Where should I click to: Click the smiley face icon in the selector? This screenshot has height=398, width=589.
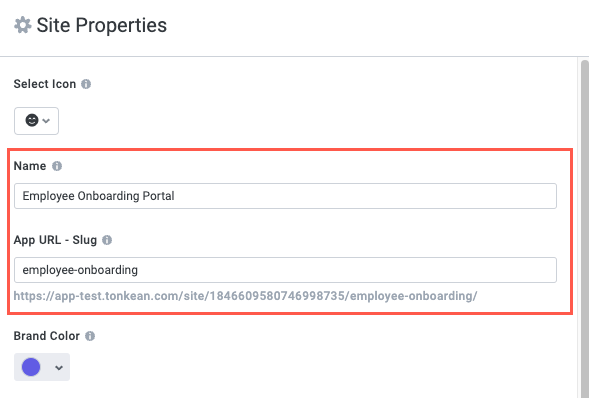32,121
